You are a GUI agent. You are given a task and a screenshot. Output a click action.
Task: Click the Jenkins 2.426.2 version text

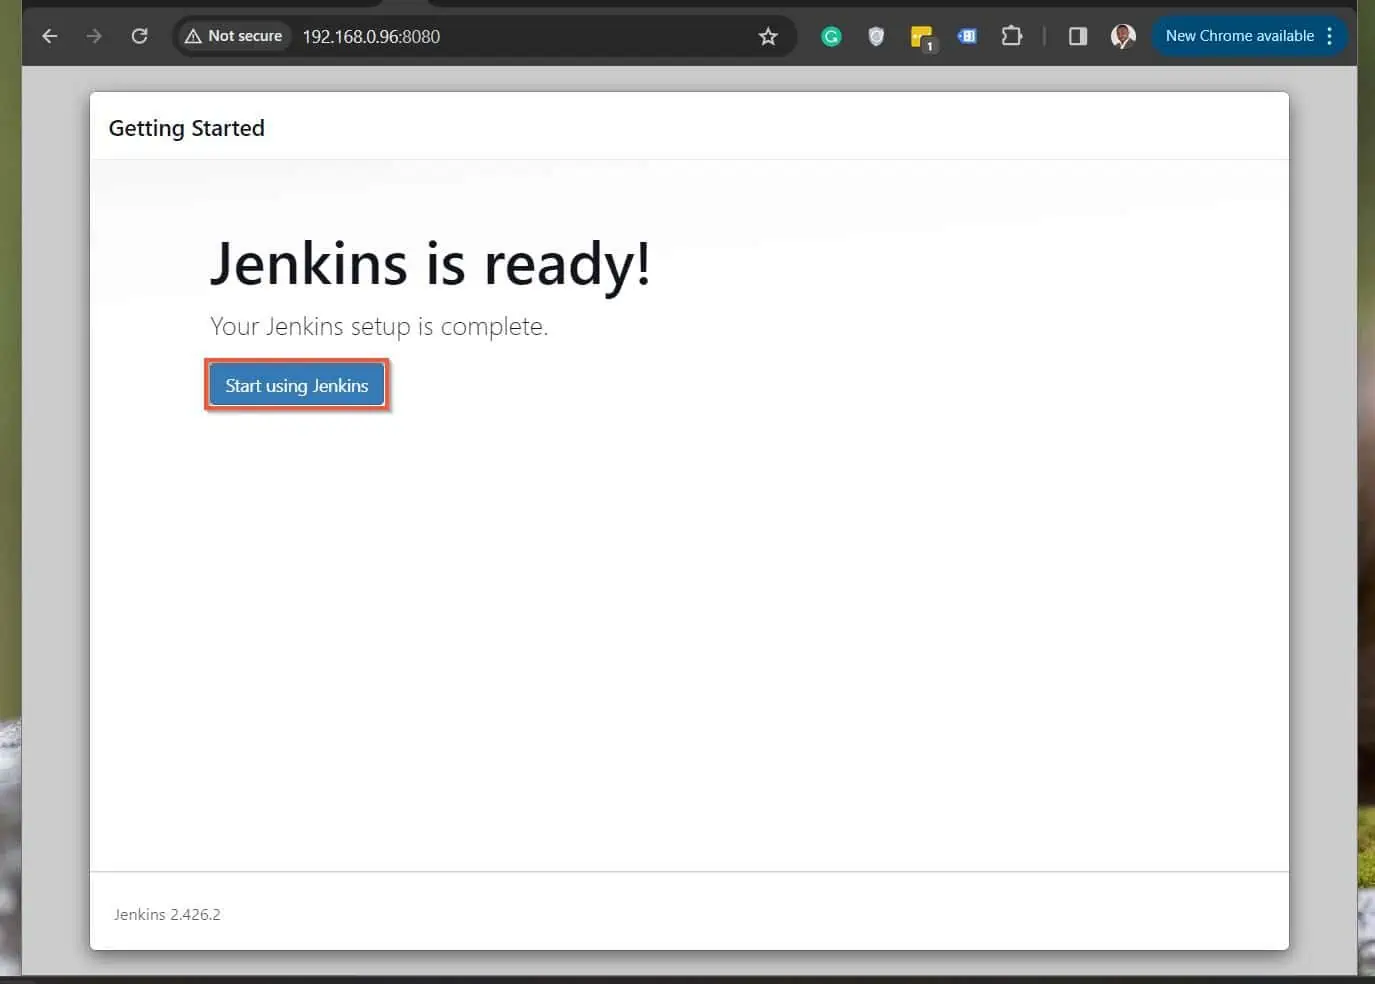coord(167,914)
